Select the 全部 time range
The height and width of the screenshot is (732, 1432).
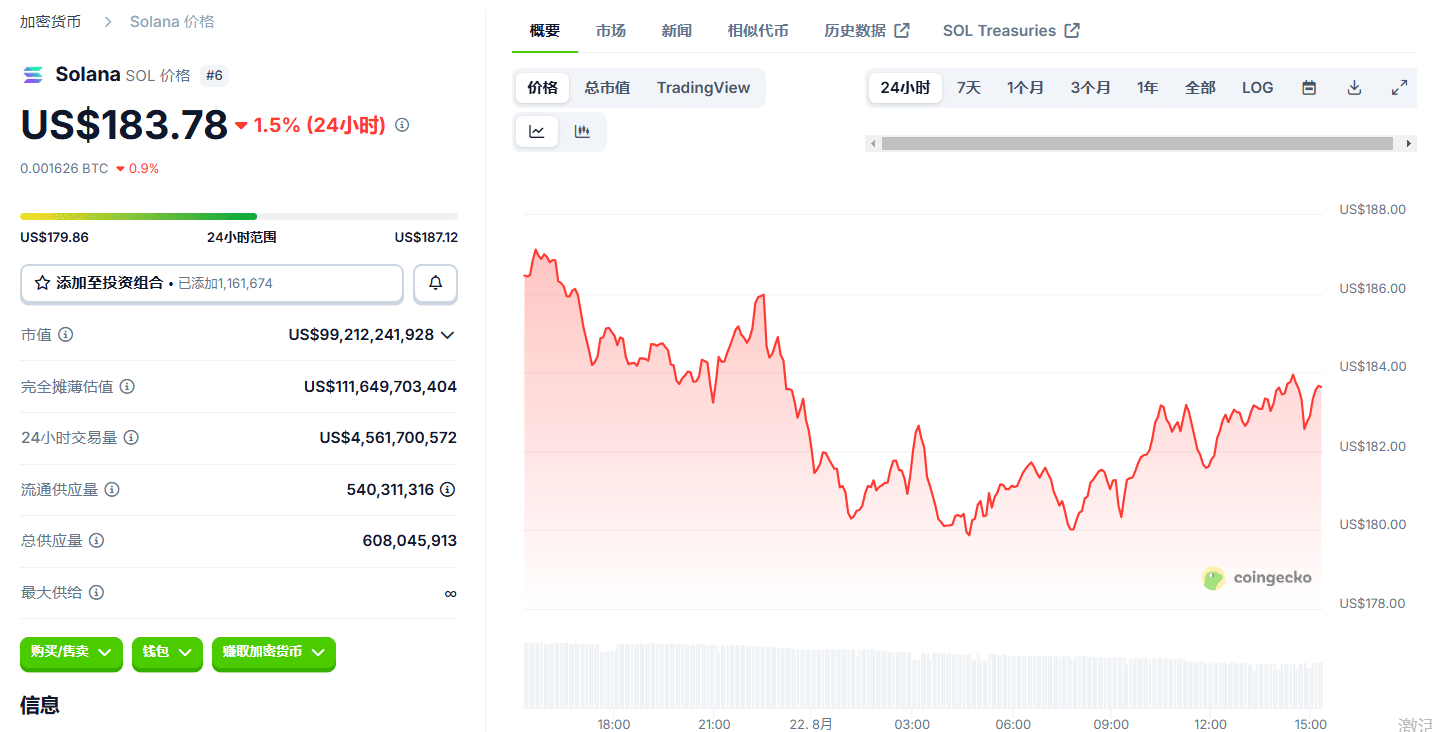1200,88
